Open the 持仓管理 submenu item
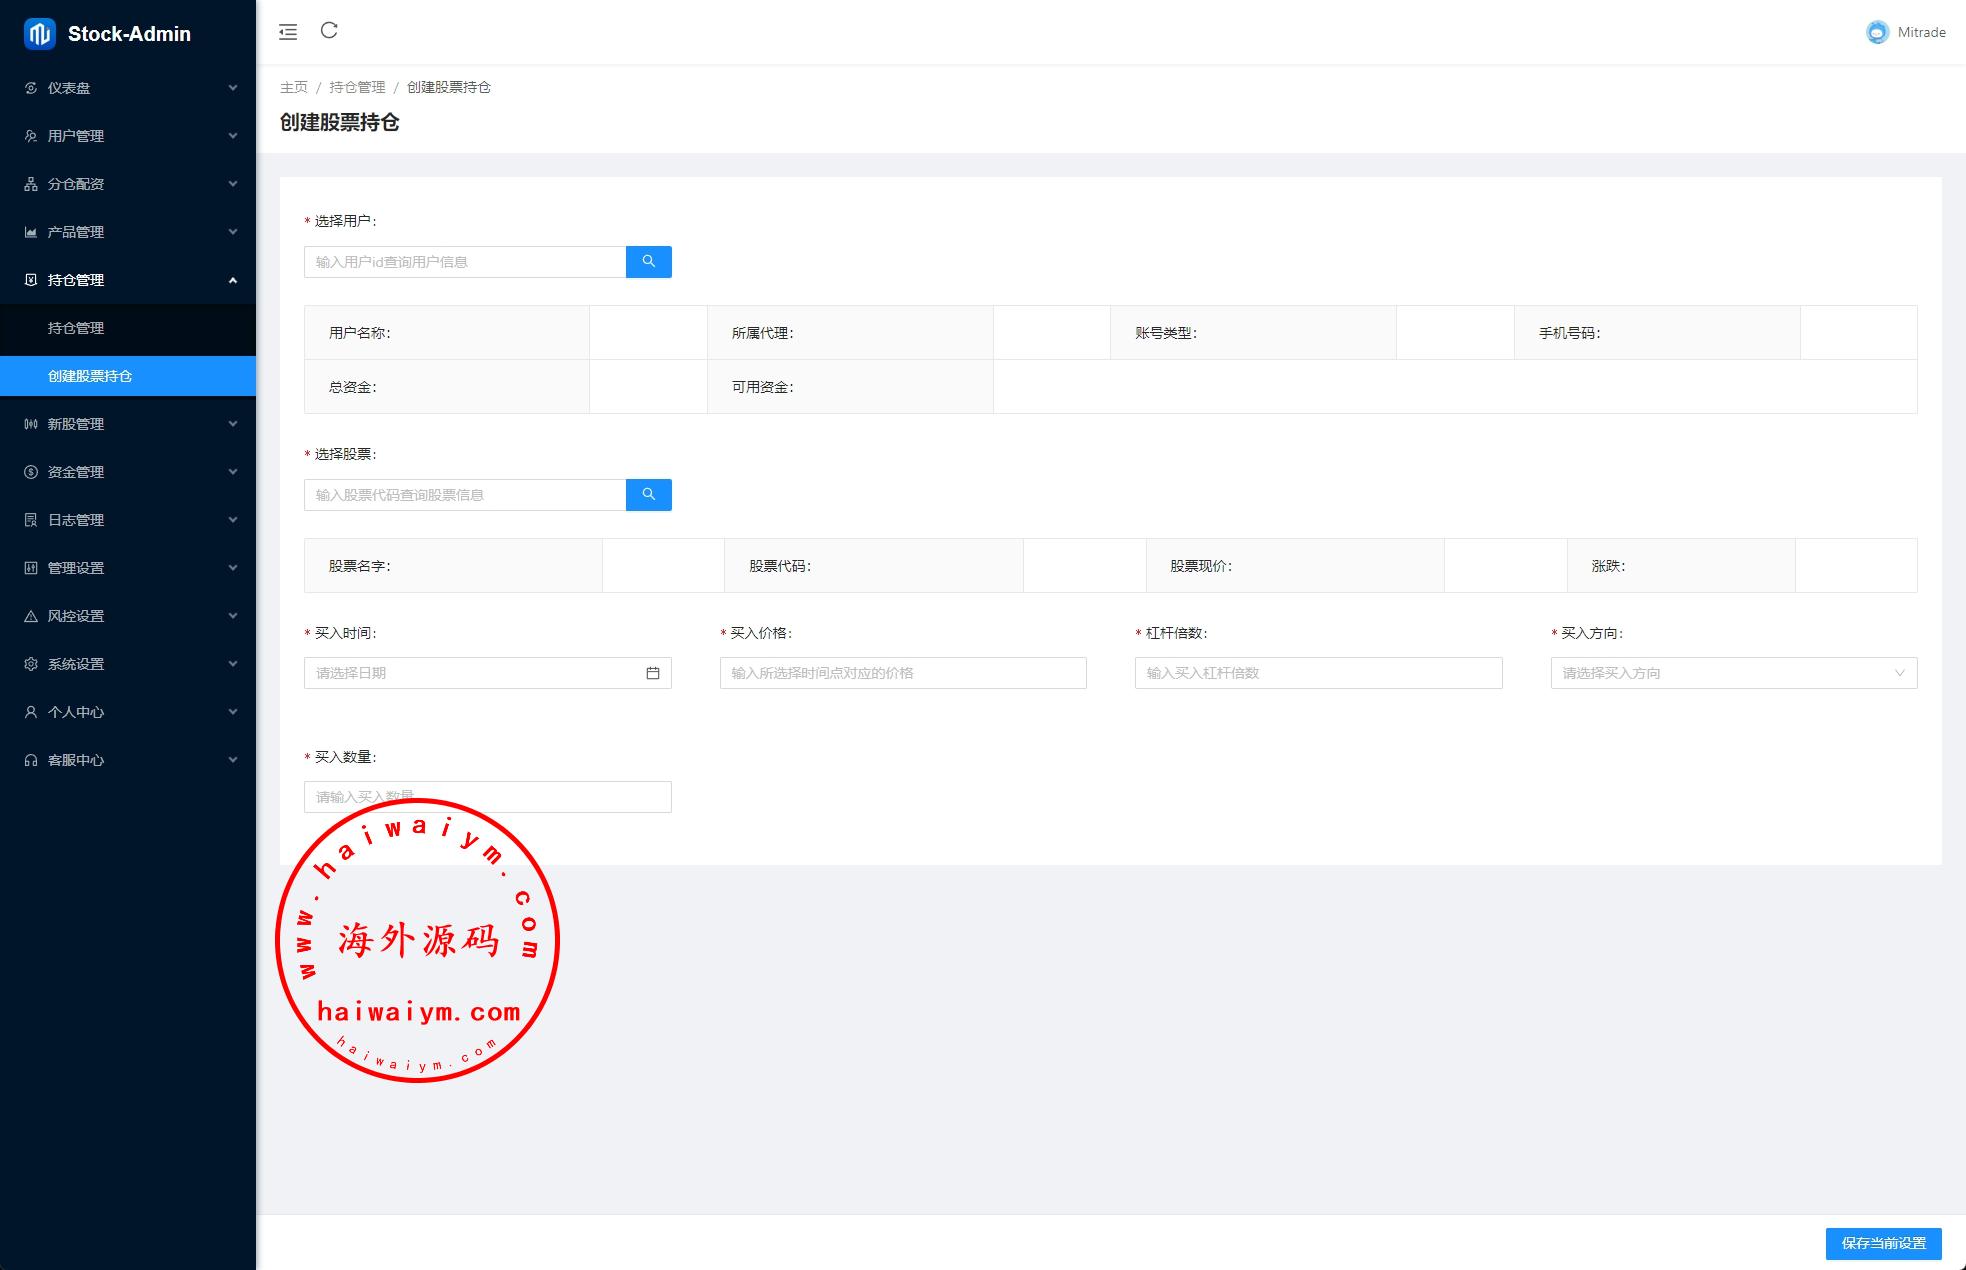 pos(76,328)
